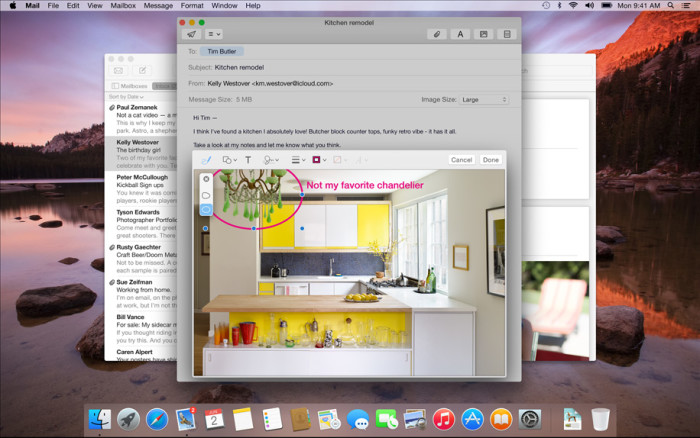700x438 pixels.
Task: Click the Done button in Markup
Action: [x=490, y=160]
